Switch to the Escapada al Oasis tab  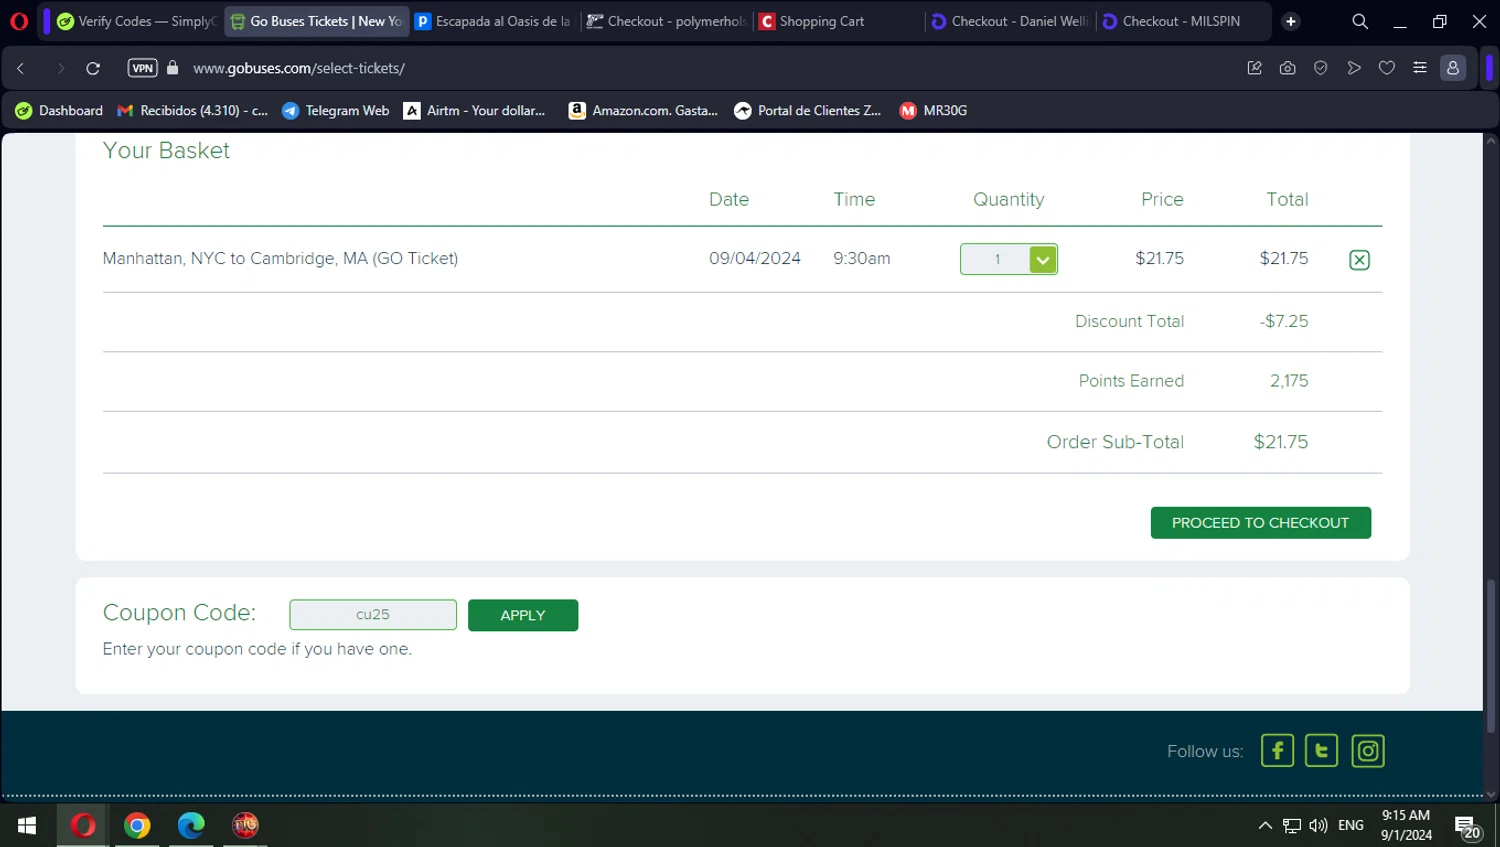[x=493, y=21]
